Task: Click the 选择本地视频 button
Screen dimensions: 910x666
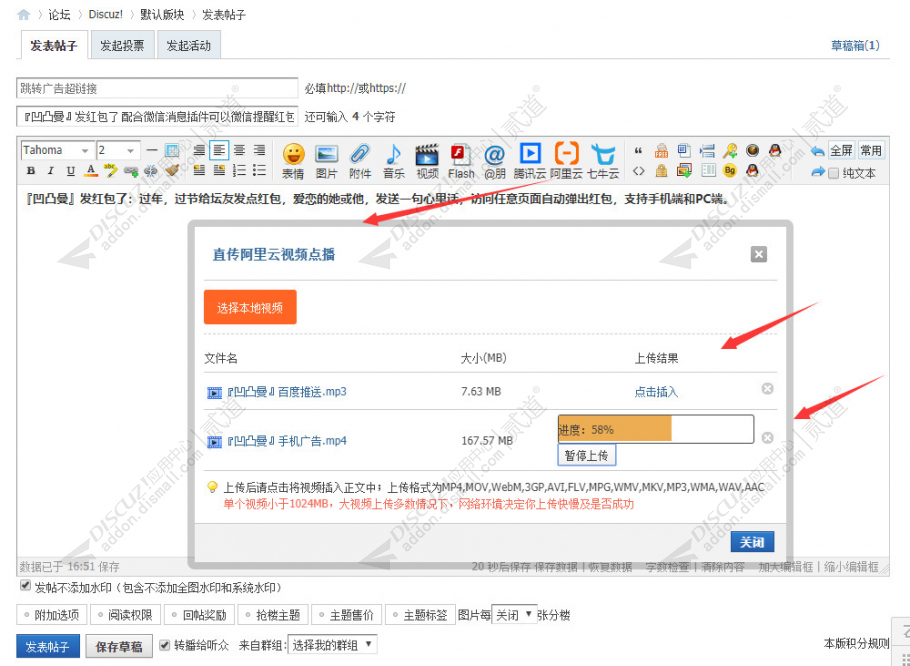Action: 249,308
